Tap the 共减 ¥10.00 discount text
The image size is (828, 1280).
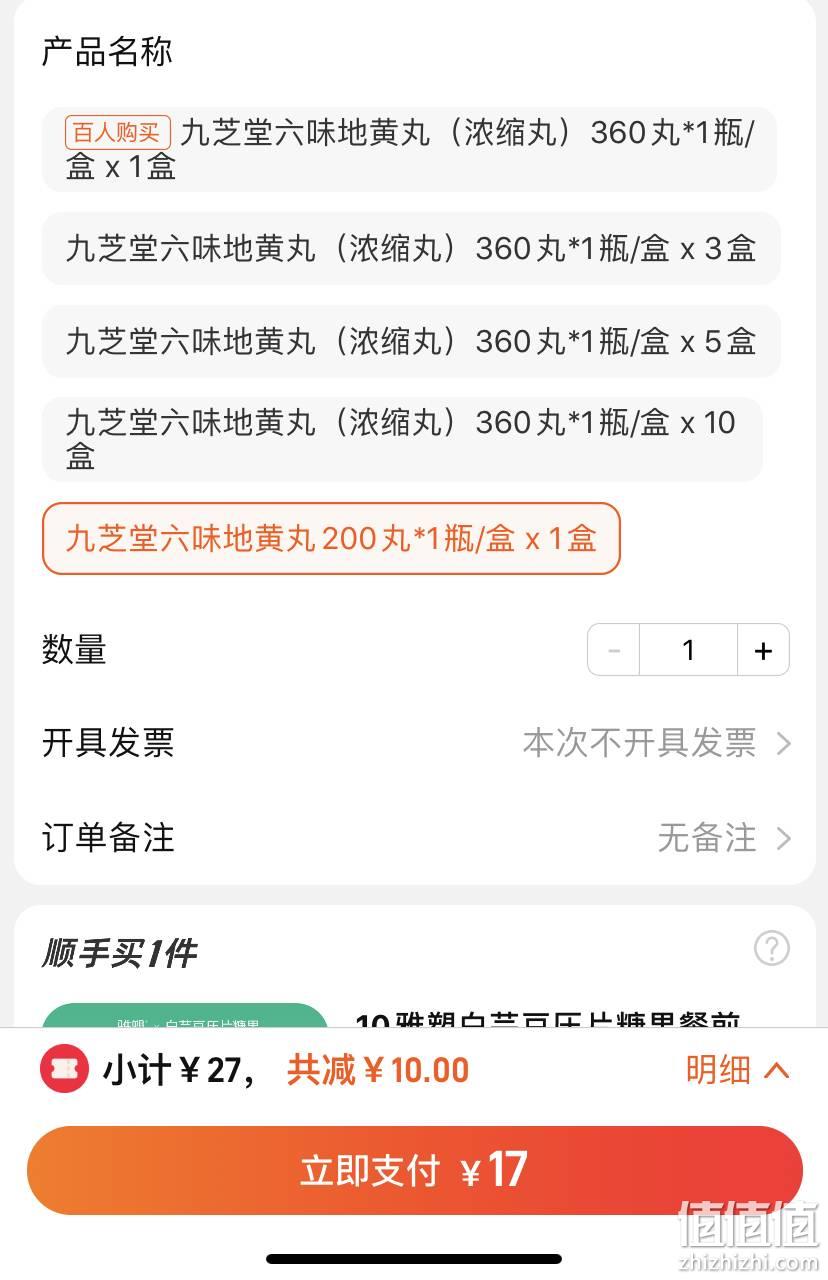tap(378, 1070)
